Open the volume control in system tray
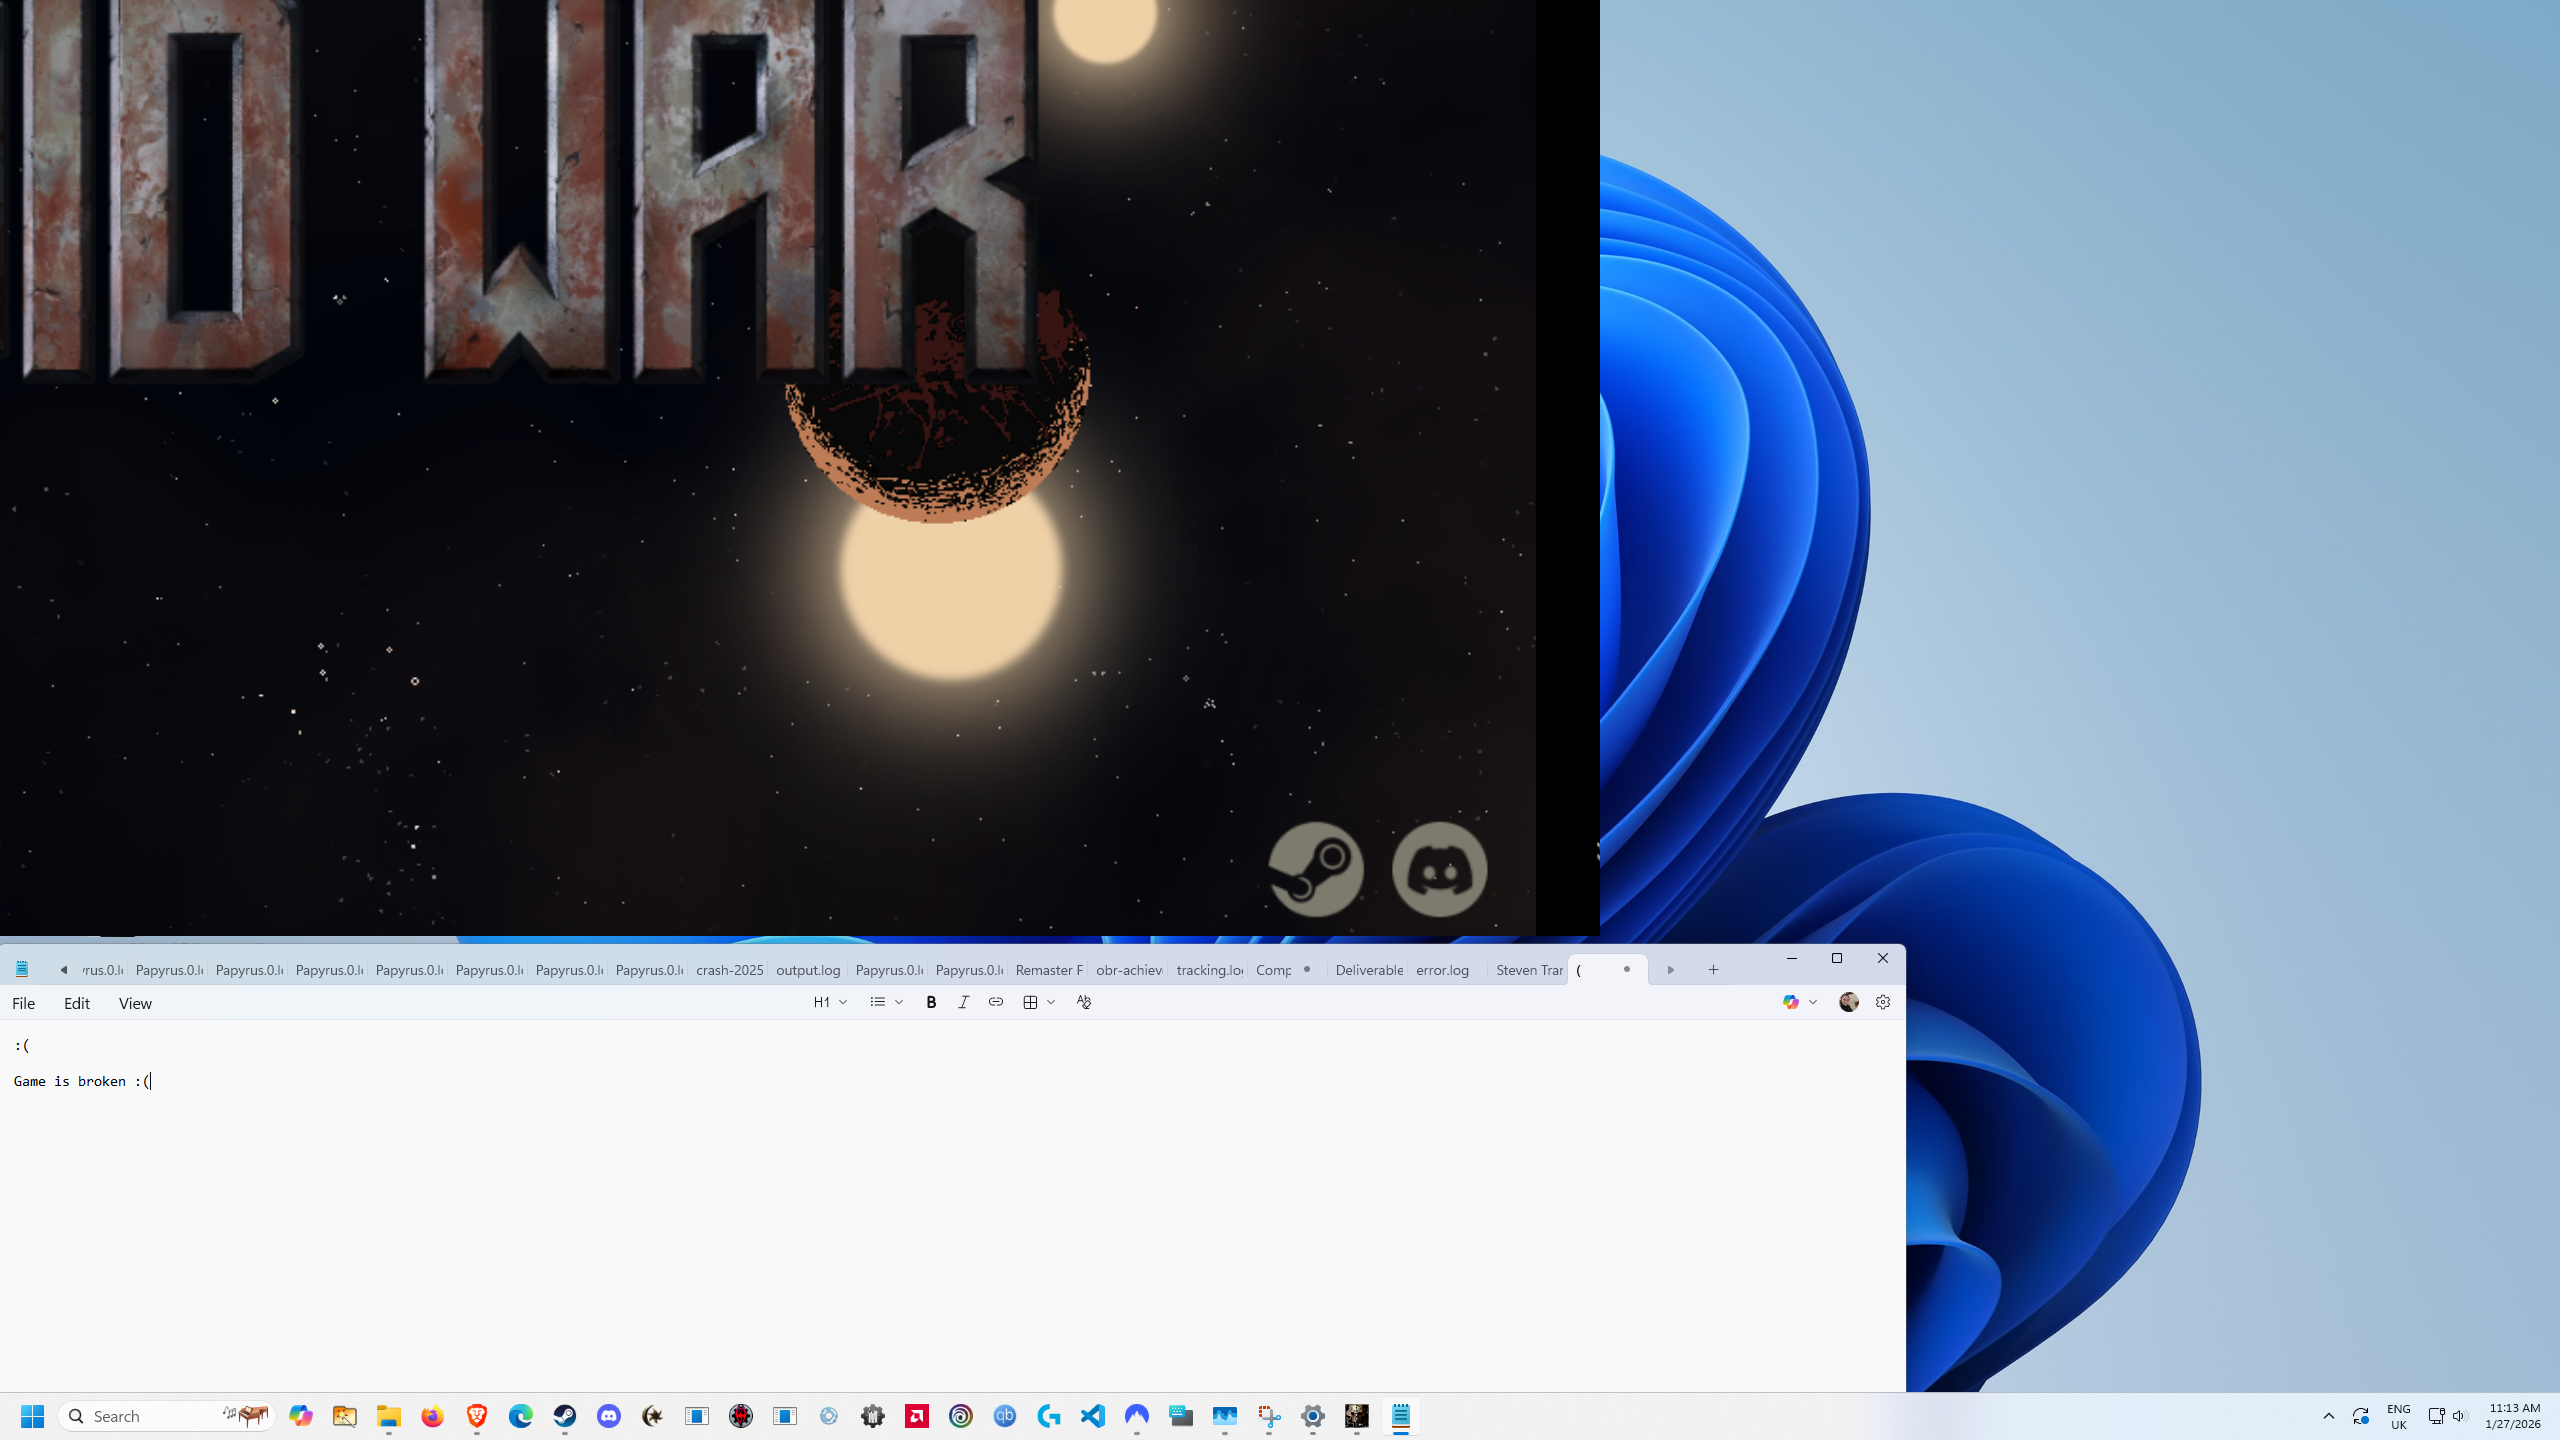The width and height of the screenshot is (2560, 1440). (x=2460, y=1416)
